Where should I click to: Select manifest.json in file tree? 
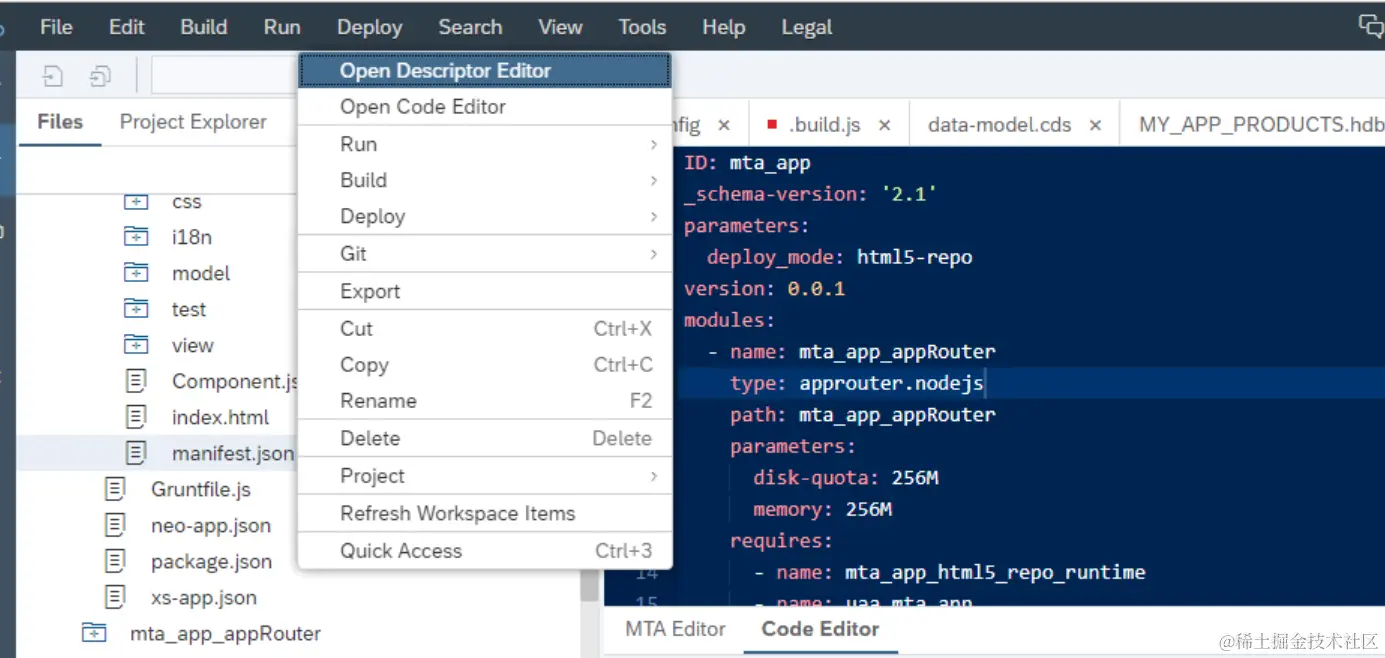[233, 454]
